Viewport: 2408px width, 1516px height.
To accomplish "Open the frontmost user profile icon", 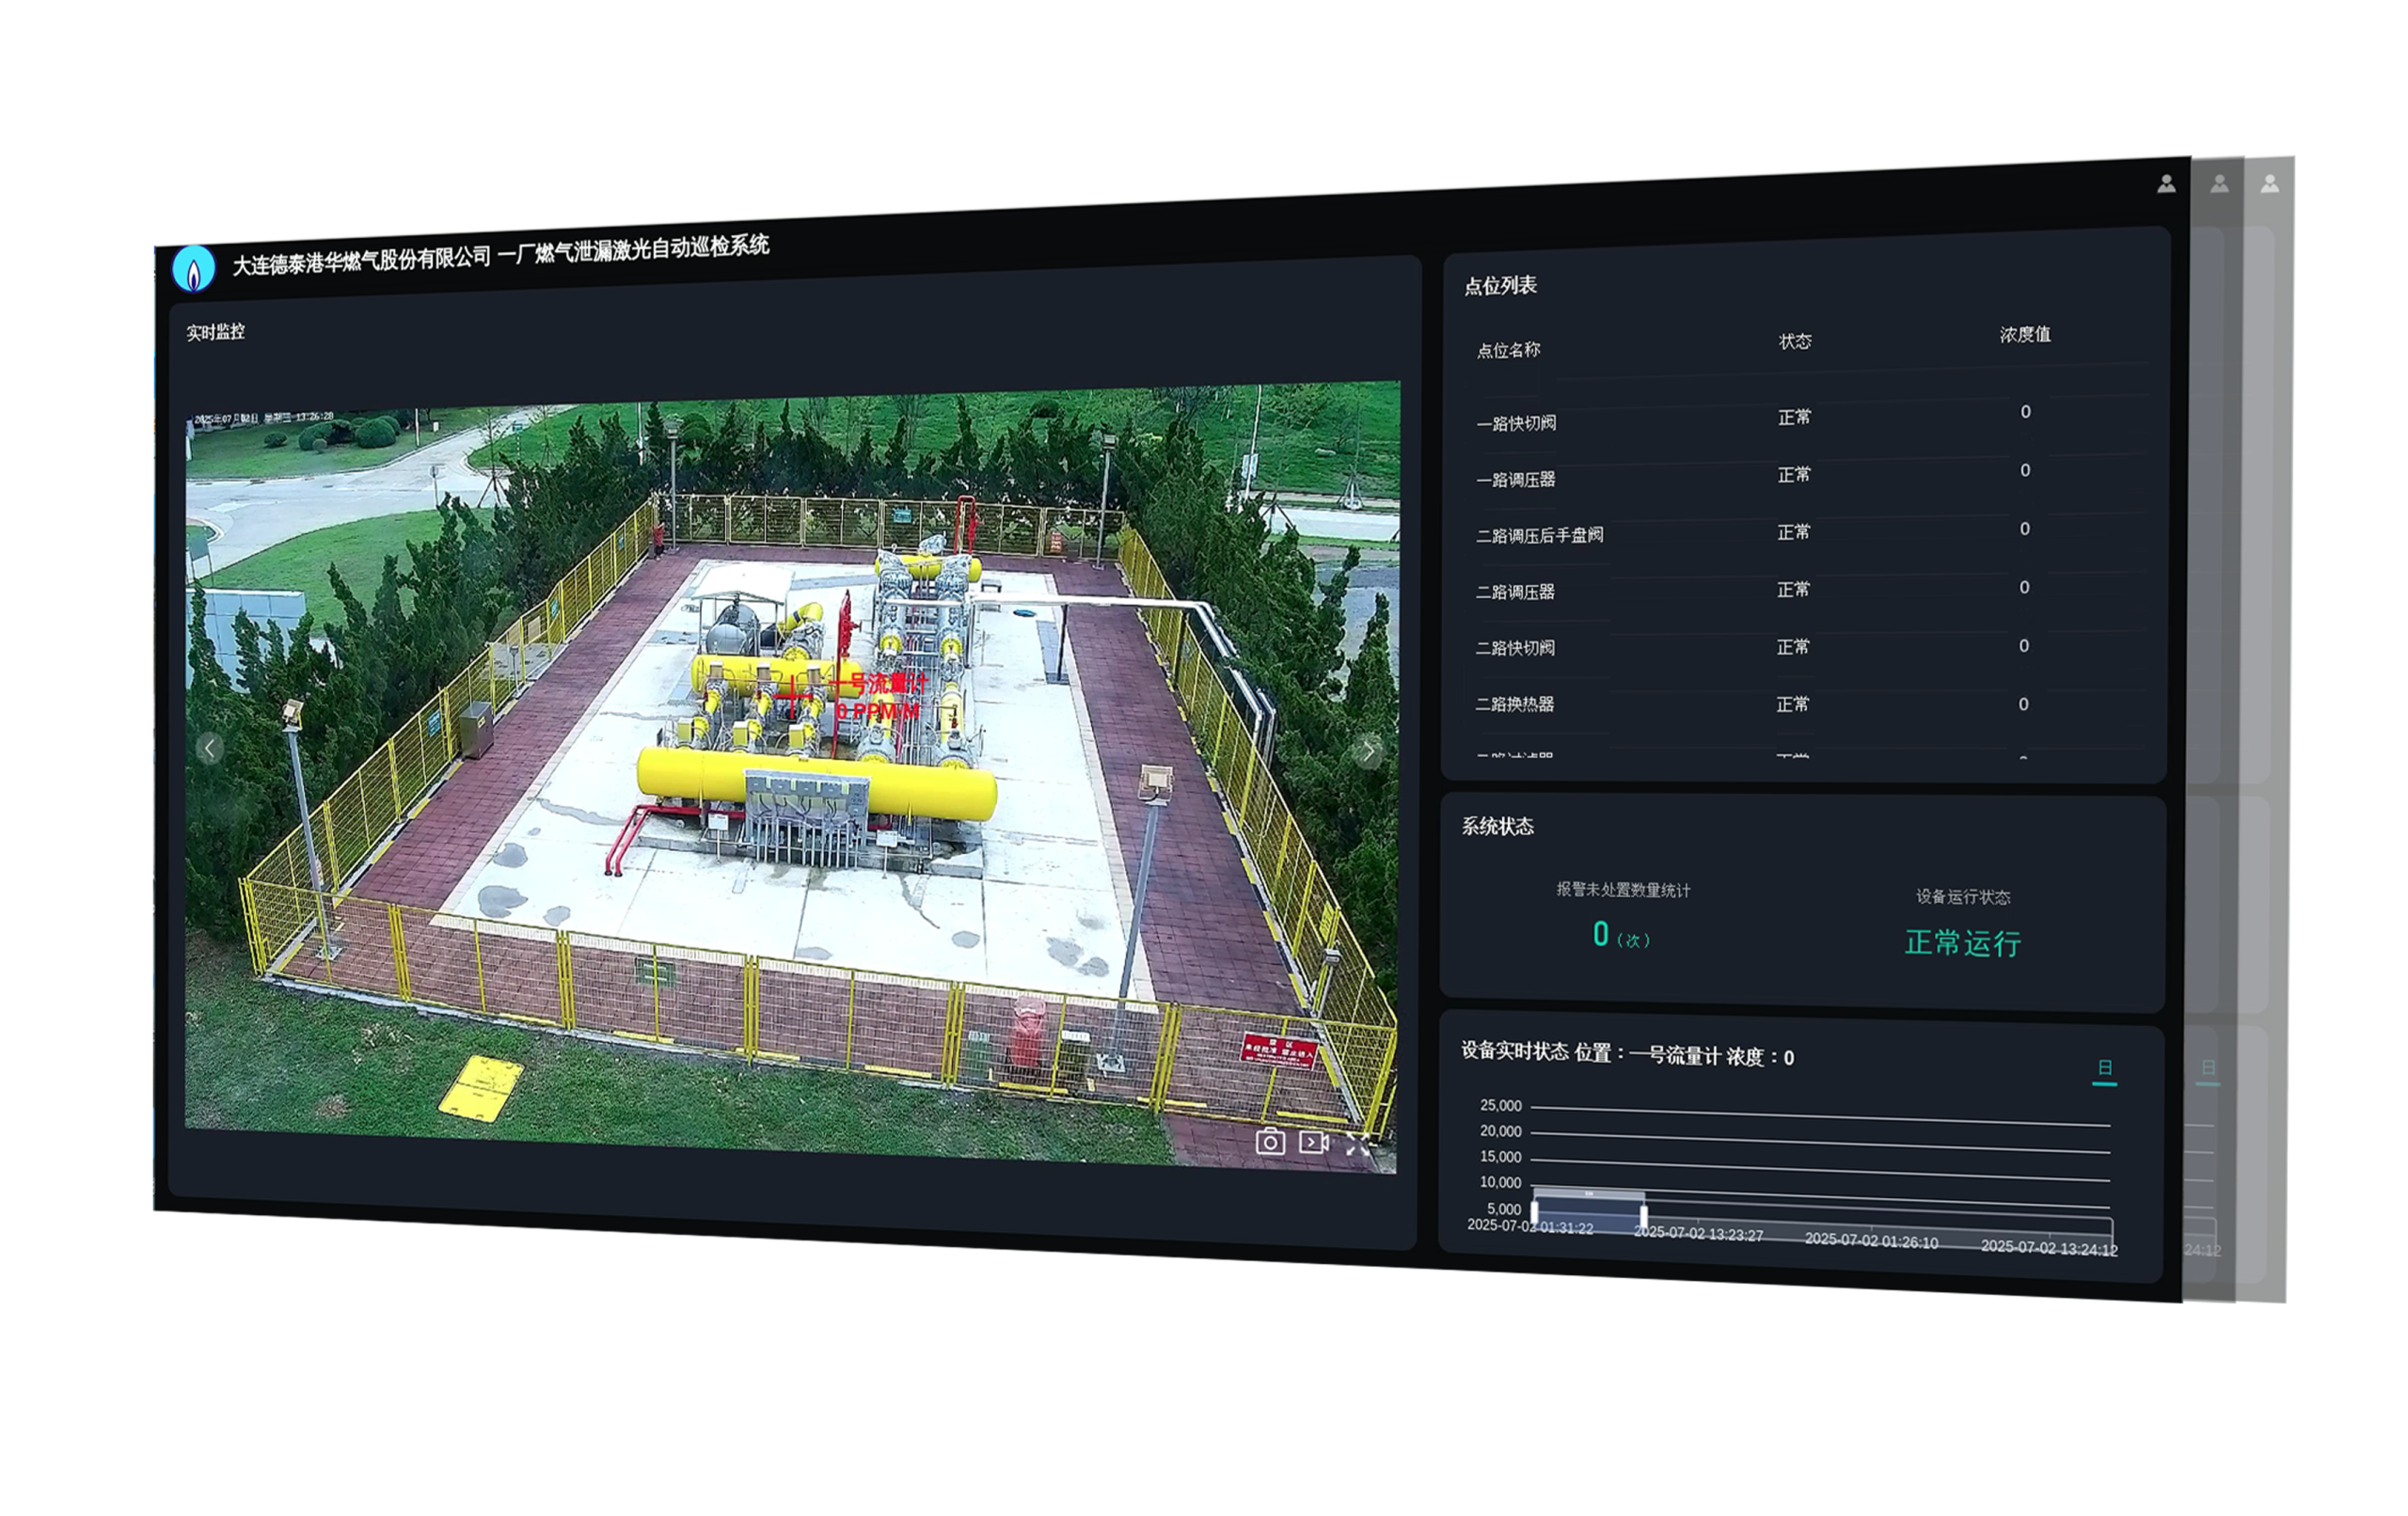I will [2166, 184].
